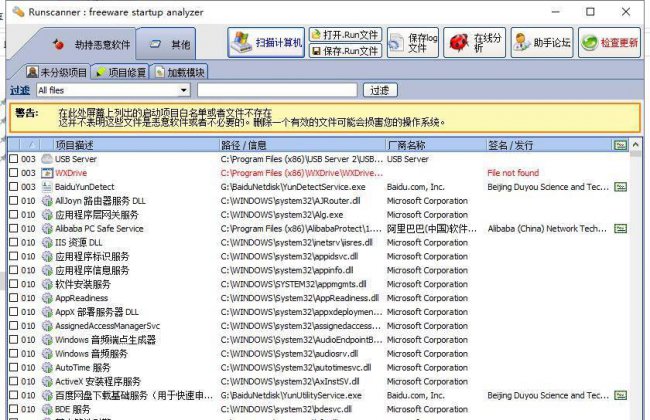Click the WXDrive item icon
This screenshot has height=420, width=650.
(x=47, y=172)
